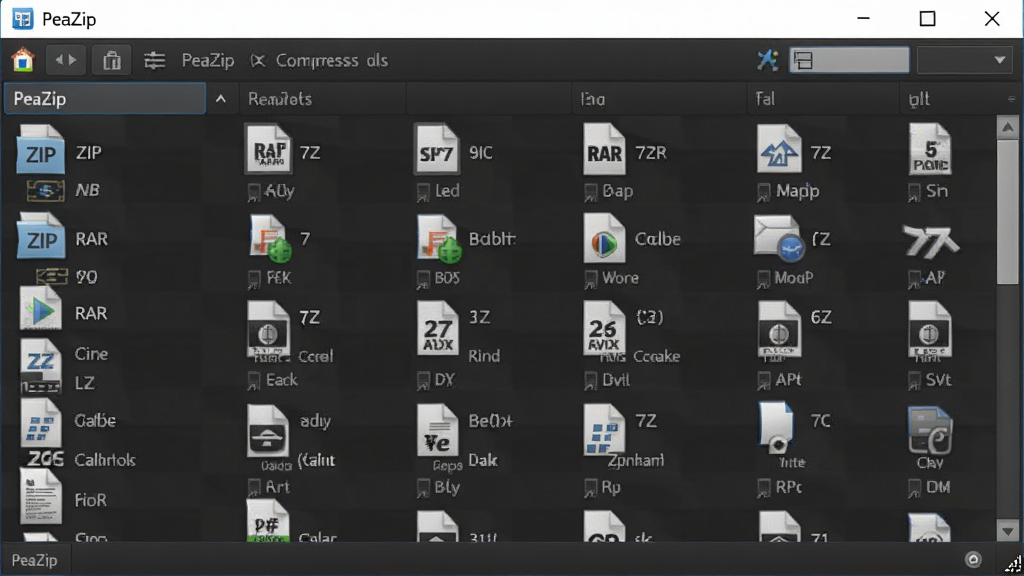Select the white 7Z arrow logo icon
The height and width of the screenshot is (576, 1024).
[x=931, y=241]
